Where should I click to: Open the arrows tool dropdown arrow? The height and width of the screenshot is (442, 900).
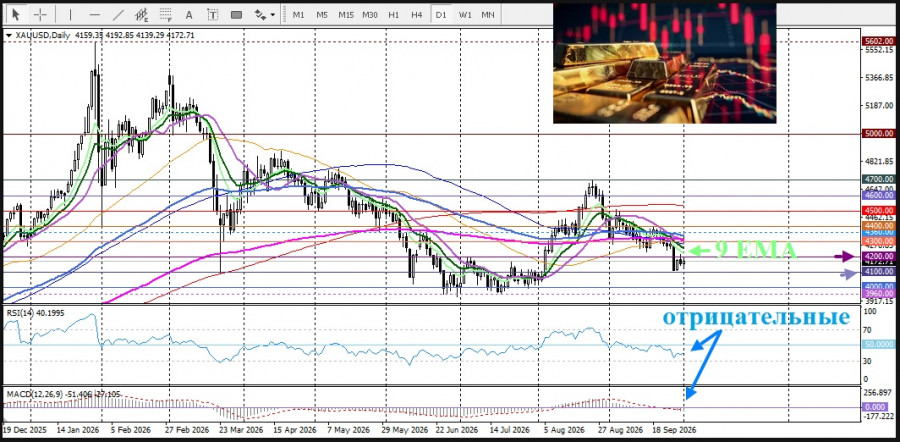pos(273,15)
